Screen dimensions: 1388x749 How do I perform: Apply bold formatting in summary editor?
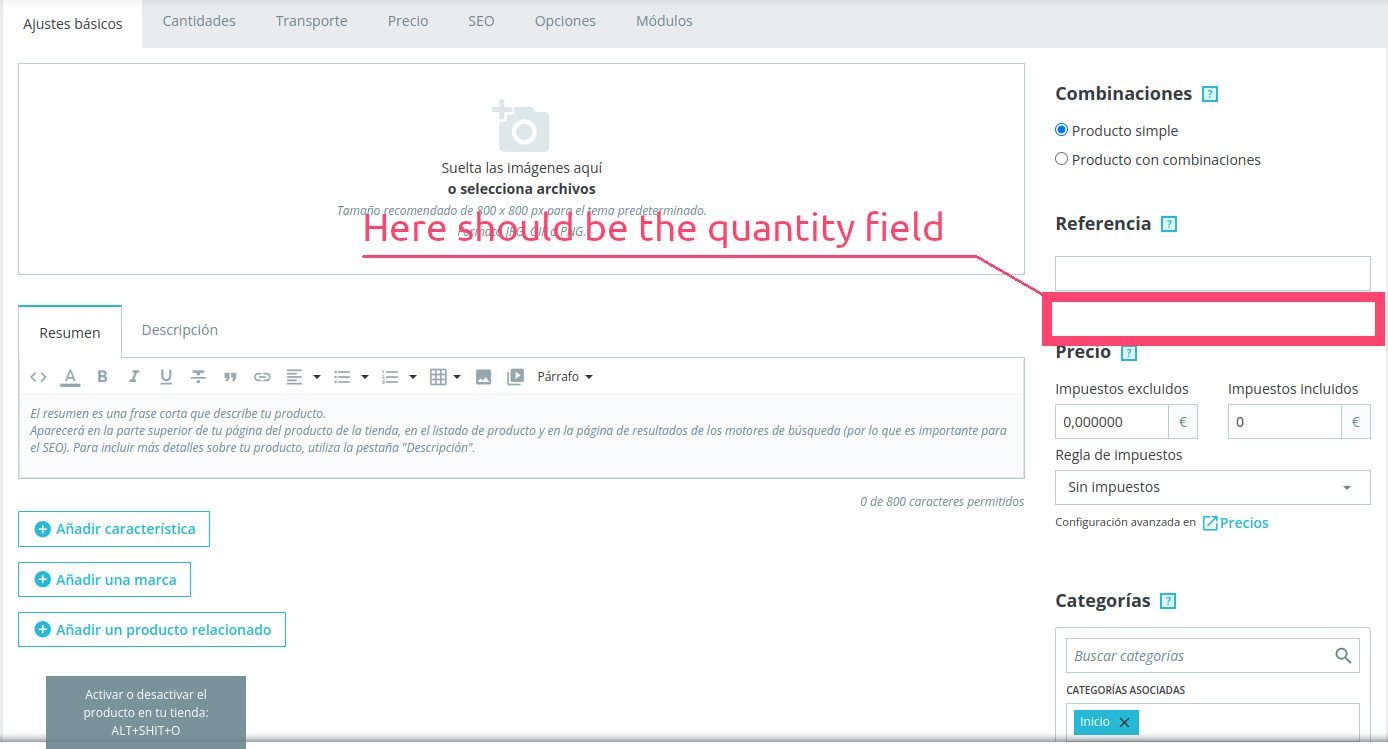[102, 377]
